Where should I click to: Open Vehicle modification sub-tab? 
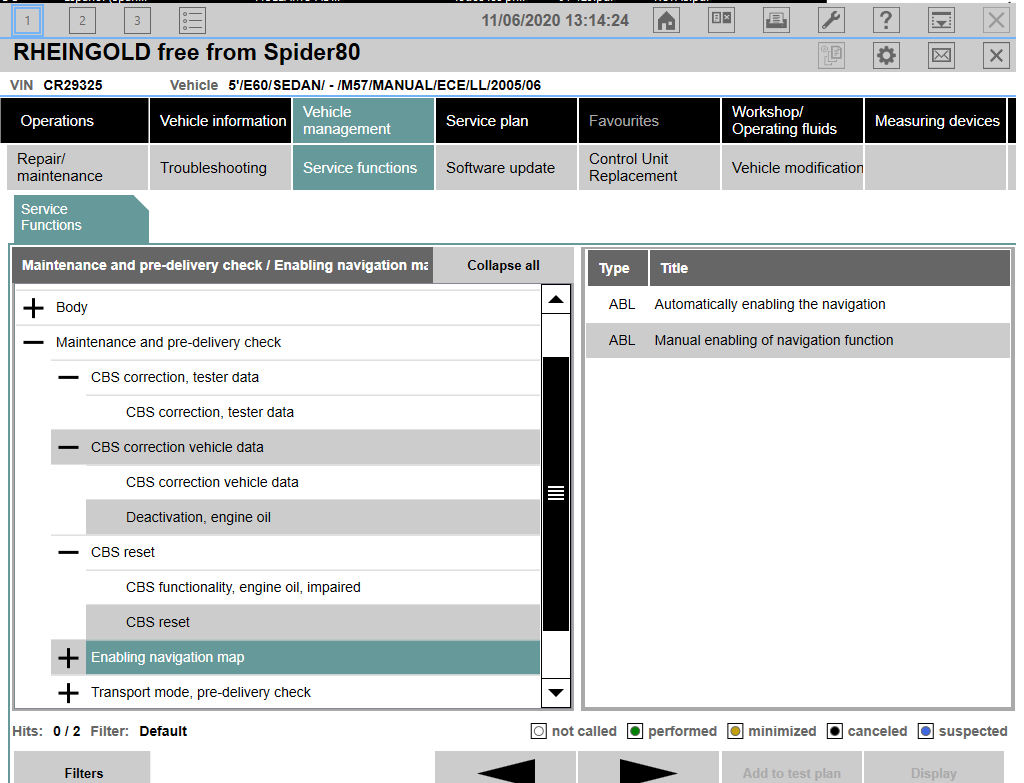[792, 168]
